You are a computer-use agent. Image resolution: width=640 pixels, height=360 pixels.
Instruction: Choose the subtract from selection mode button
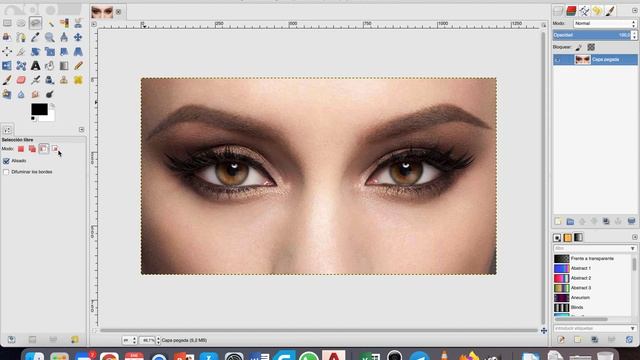coord(44,149)
